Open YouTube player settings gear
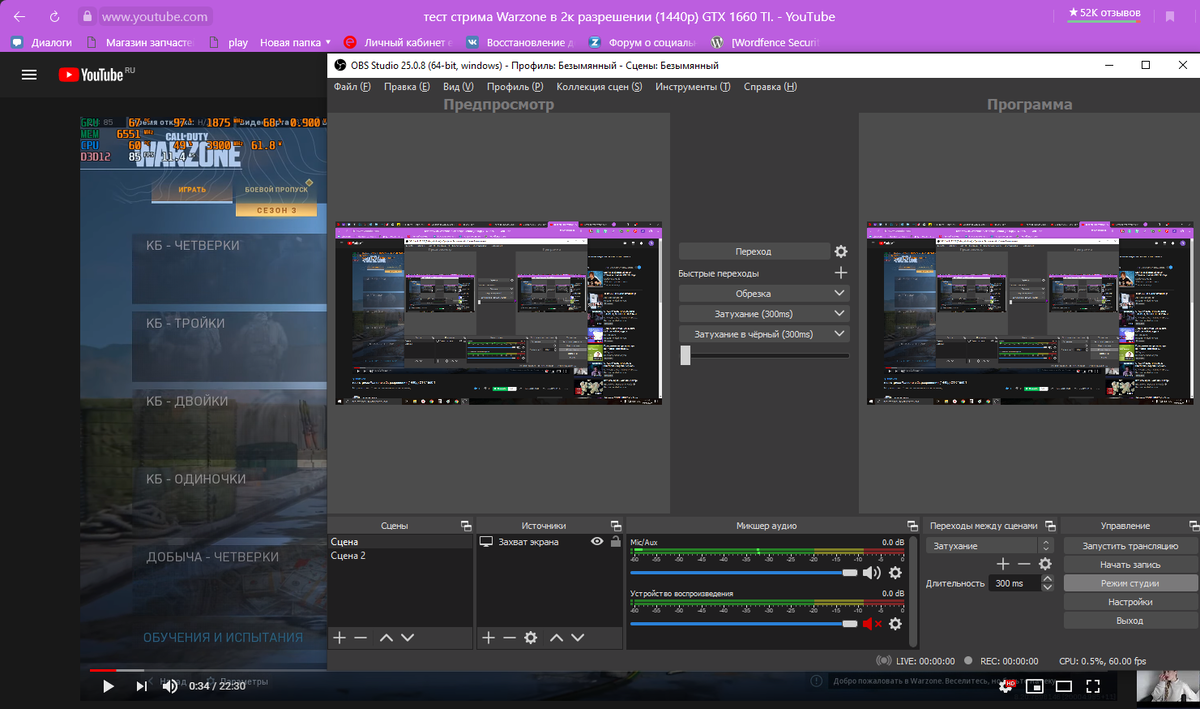This screenshot has height=709, width=1200. click(1007, 686)
